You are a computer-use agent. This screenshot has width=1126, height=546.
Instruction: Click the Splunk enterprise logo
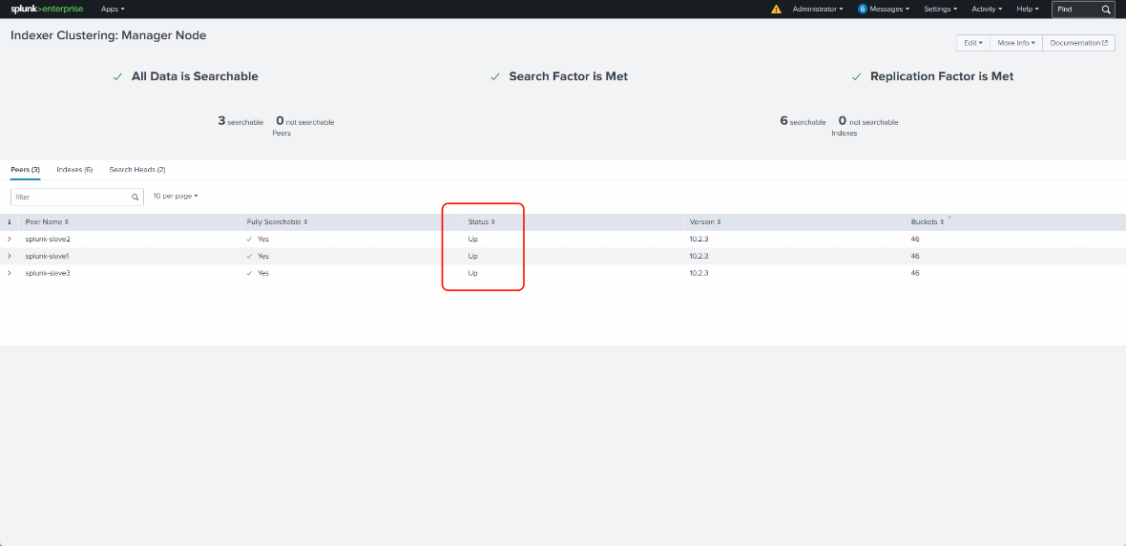47,9
